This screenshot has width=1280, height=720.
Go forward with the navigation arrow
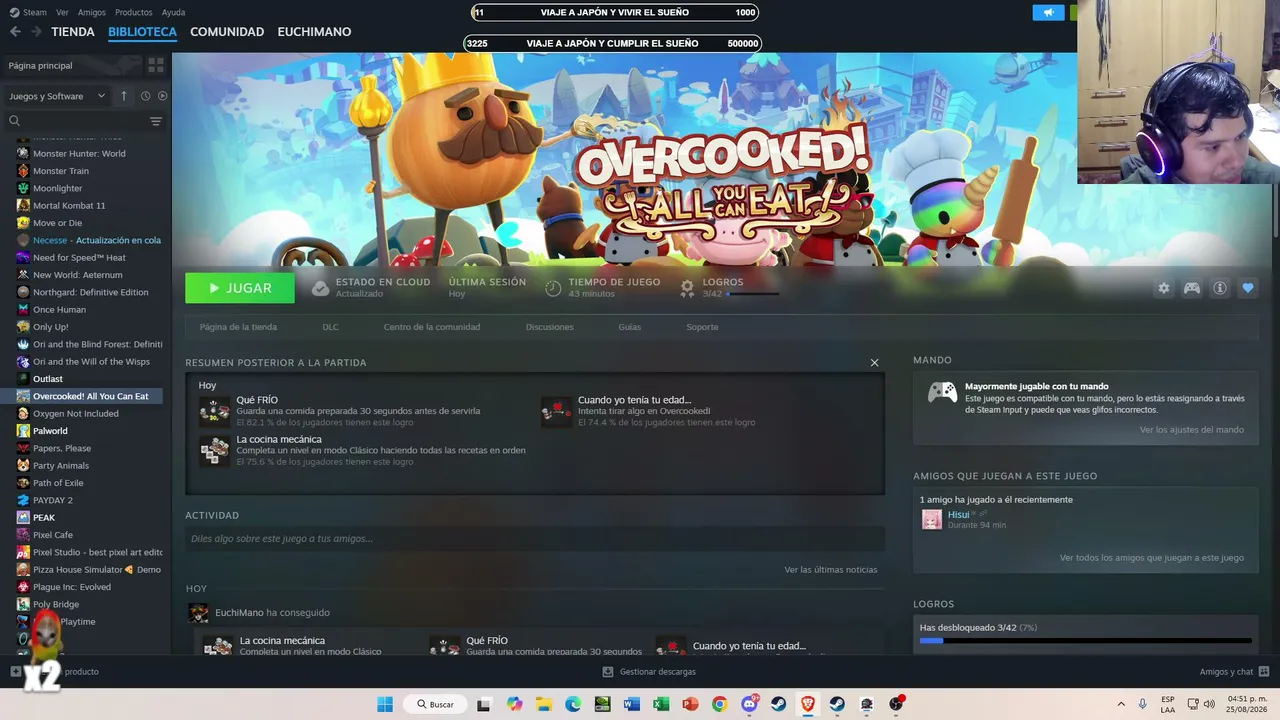[x=36, y=32]
